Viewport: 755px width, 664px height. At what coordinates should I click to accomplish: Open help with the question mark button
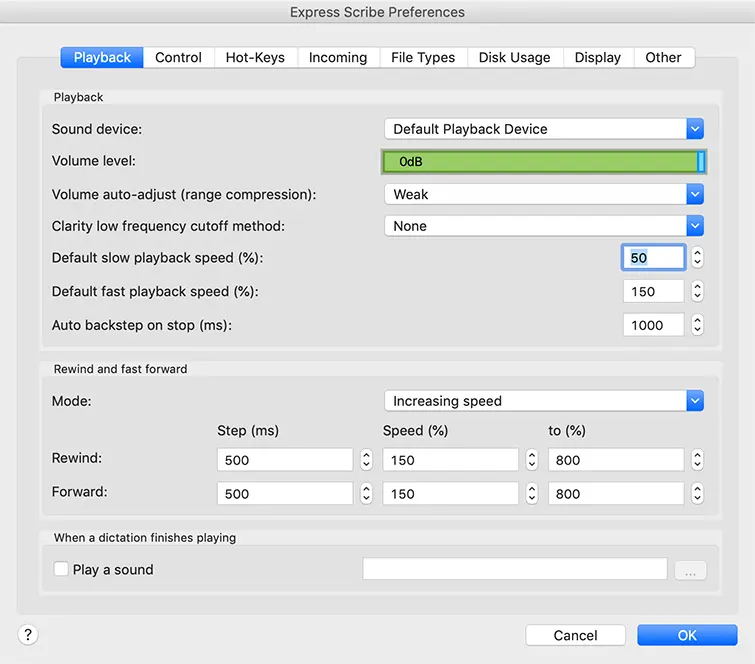pyautogui.click(x=28, y=634)
